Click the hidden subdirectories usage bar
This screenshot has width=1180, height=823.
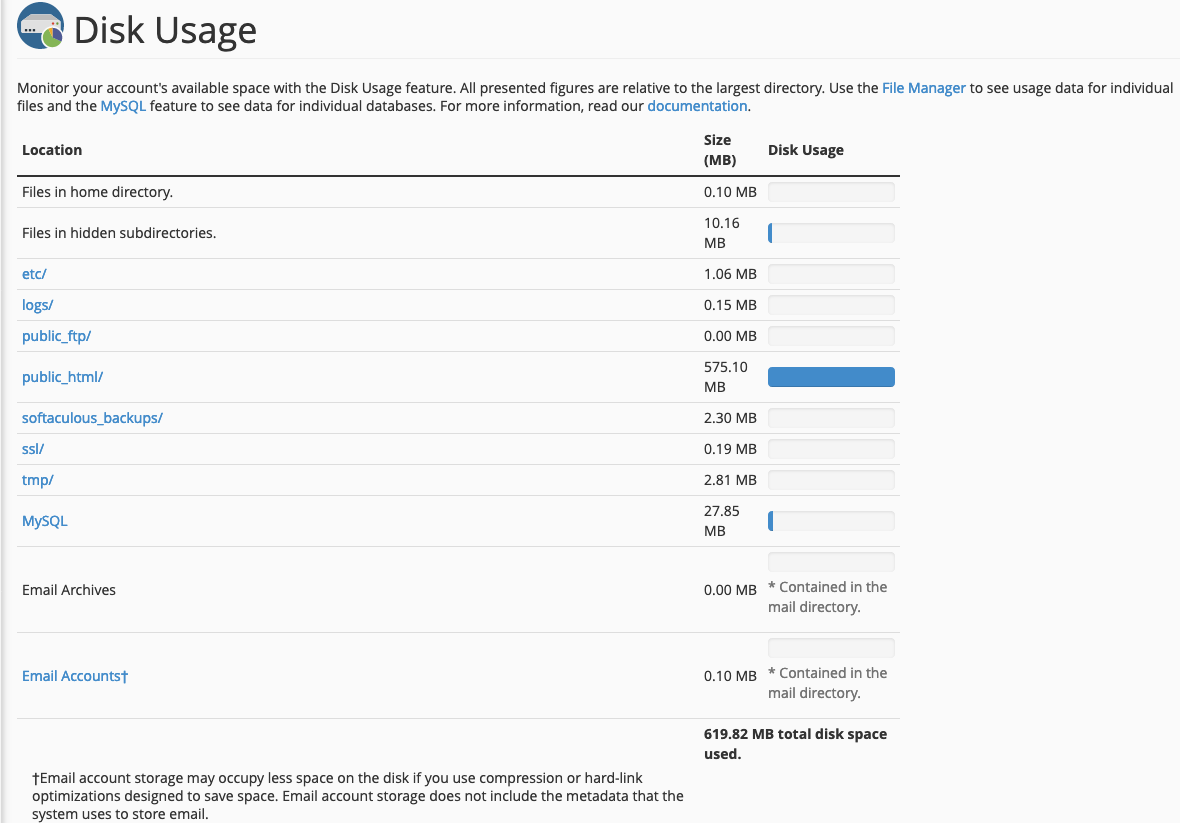point(830,233)
